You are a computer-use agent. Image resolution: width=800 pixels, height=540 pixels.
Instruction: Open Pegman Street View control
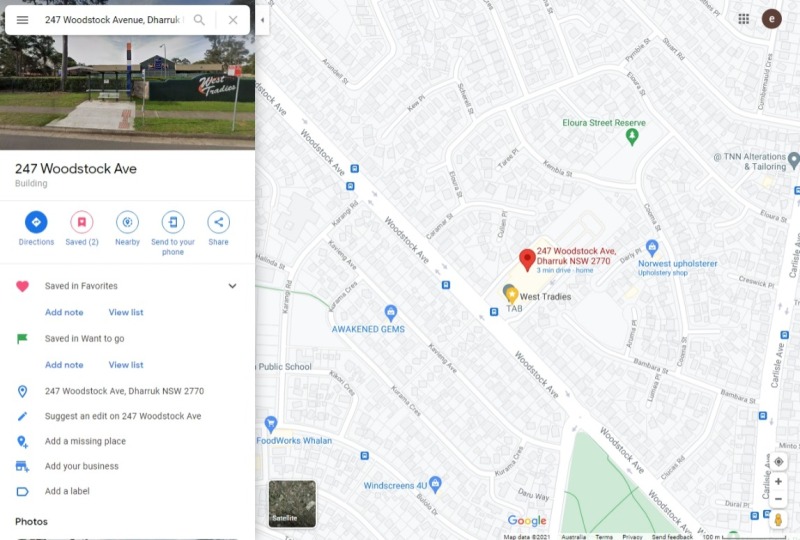pos(779,520)
